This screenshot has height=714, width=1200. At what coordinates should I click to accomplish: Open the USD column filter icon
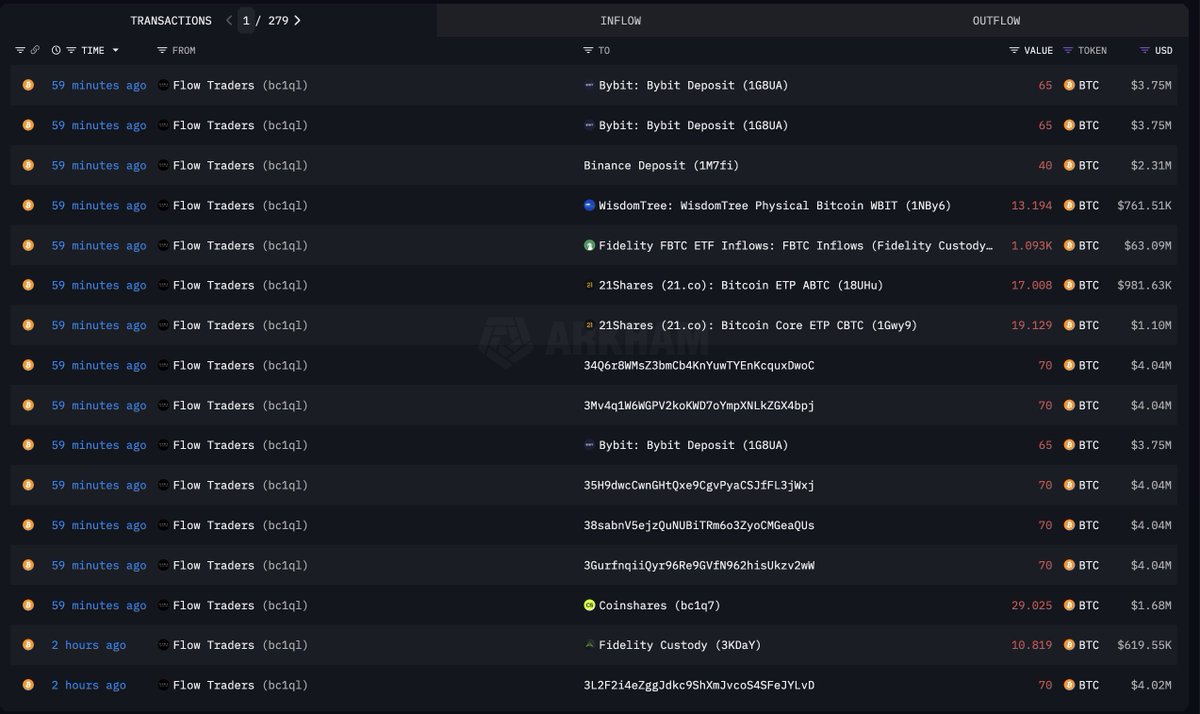click(x=1145, y=50)
